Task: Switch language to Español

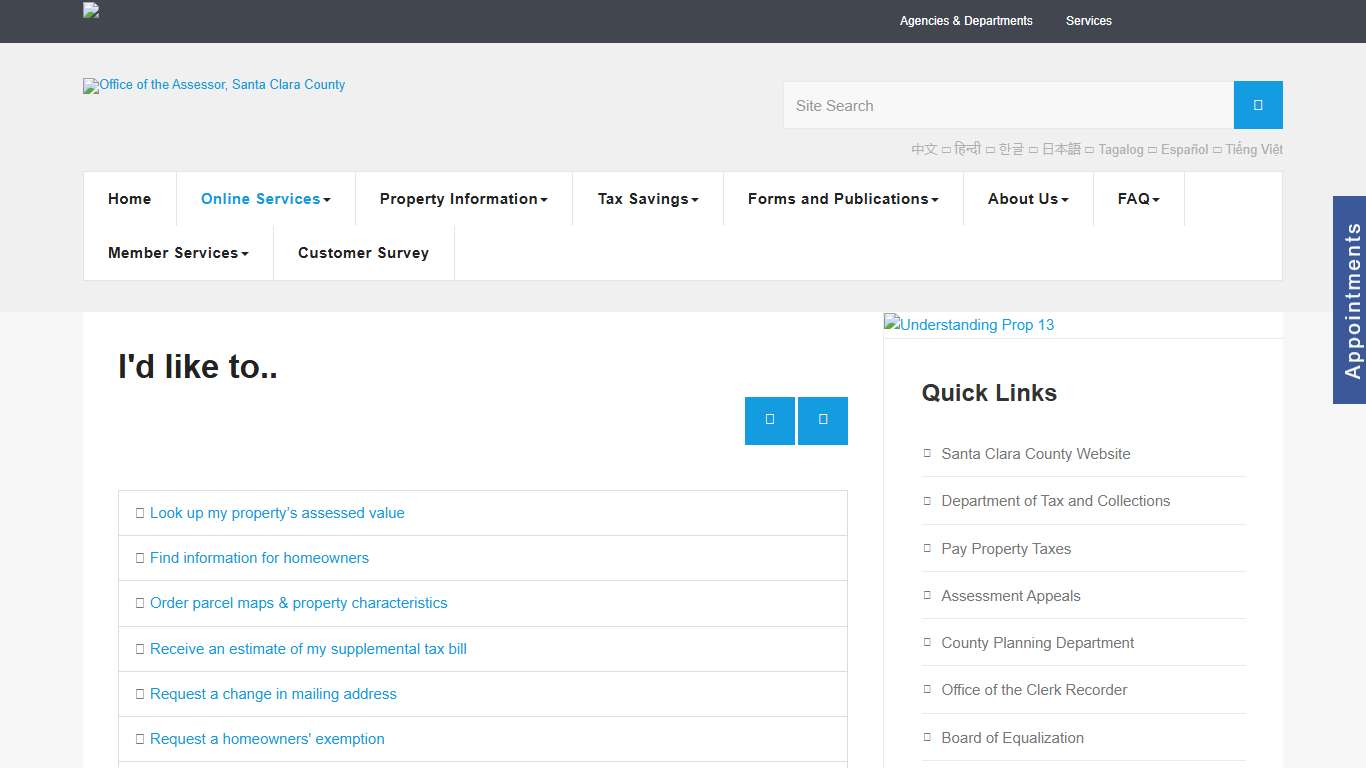Action: click(x=1184, y=149)
